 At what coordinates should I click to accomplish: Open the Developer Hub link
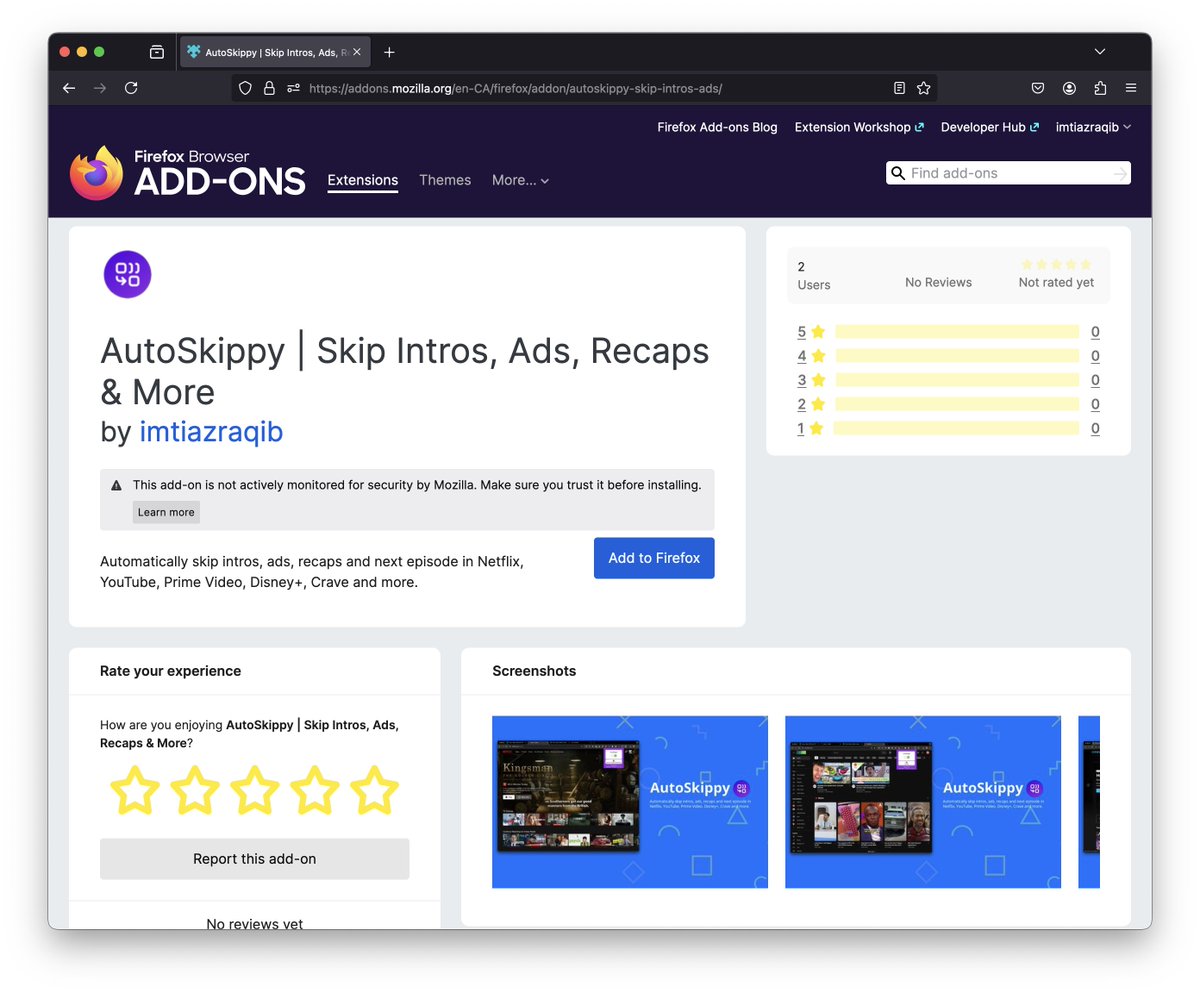click(990, 127)
